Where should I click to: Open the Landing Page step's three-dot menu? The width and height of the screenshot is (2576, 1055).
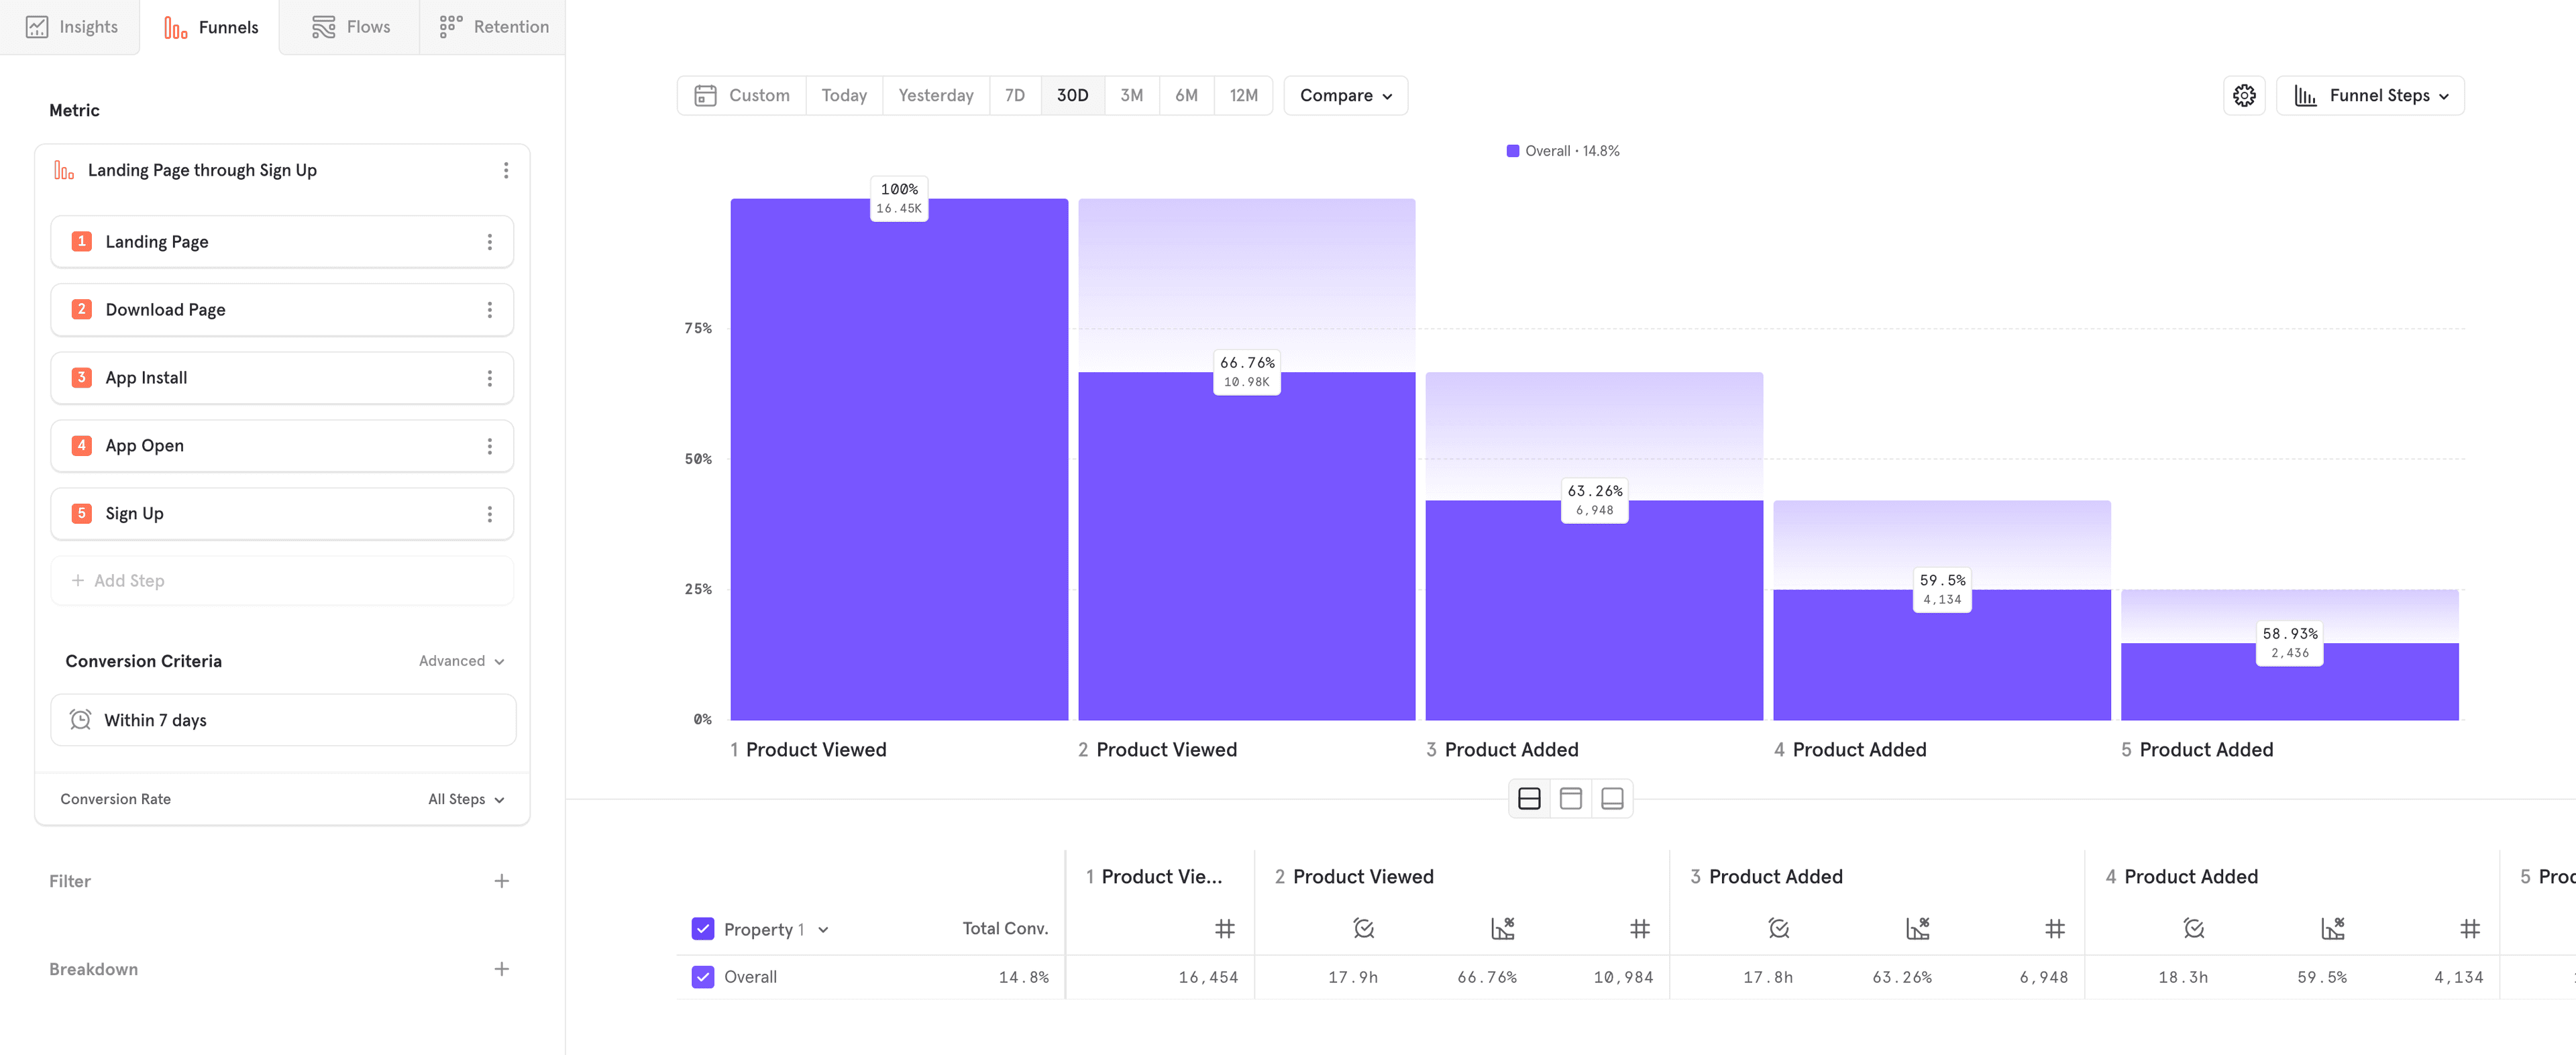489,242
